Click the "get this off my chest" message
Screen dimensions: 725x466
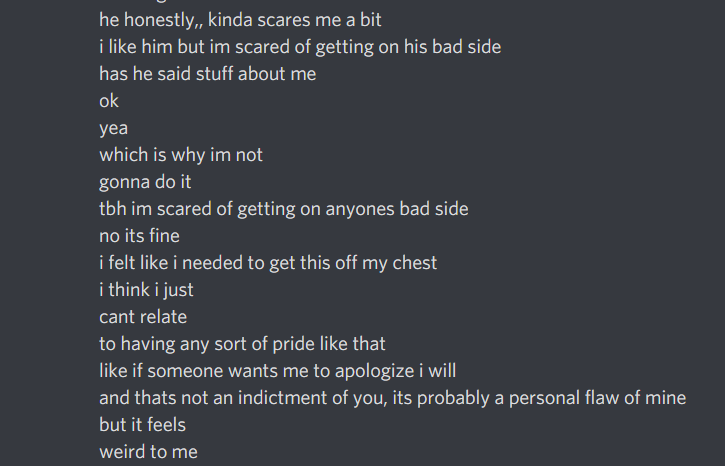(x=268, y=263)
